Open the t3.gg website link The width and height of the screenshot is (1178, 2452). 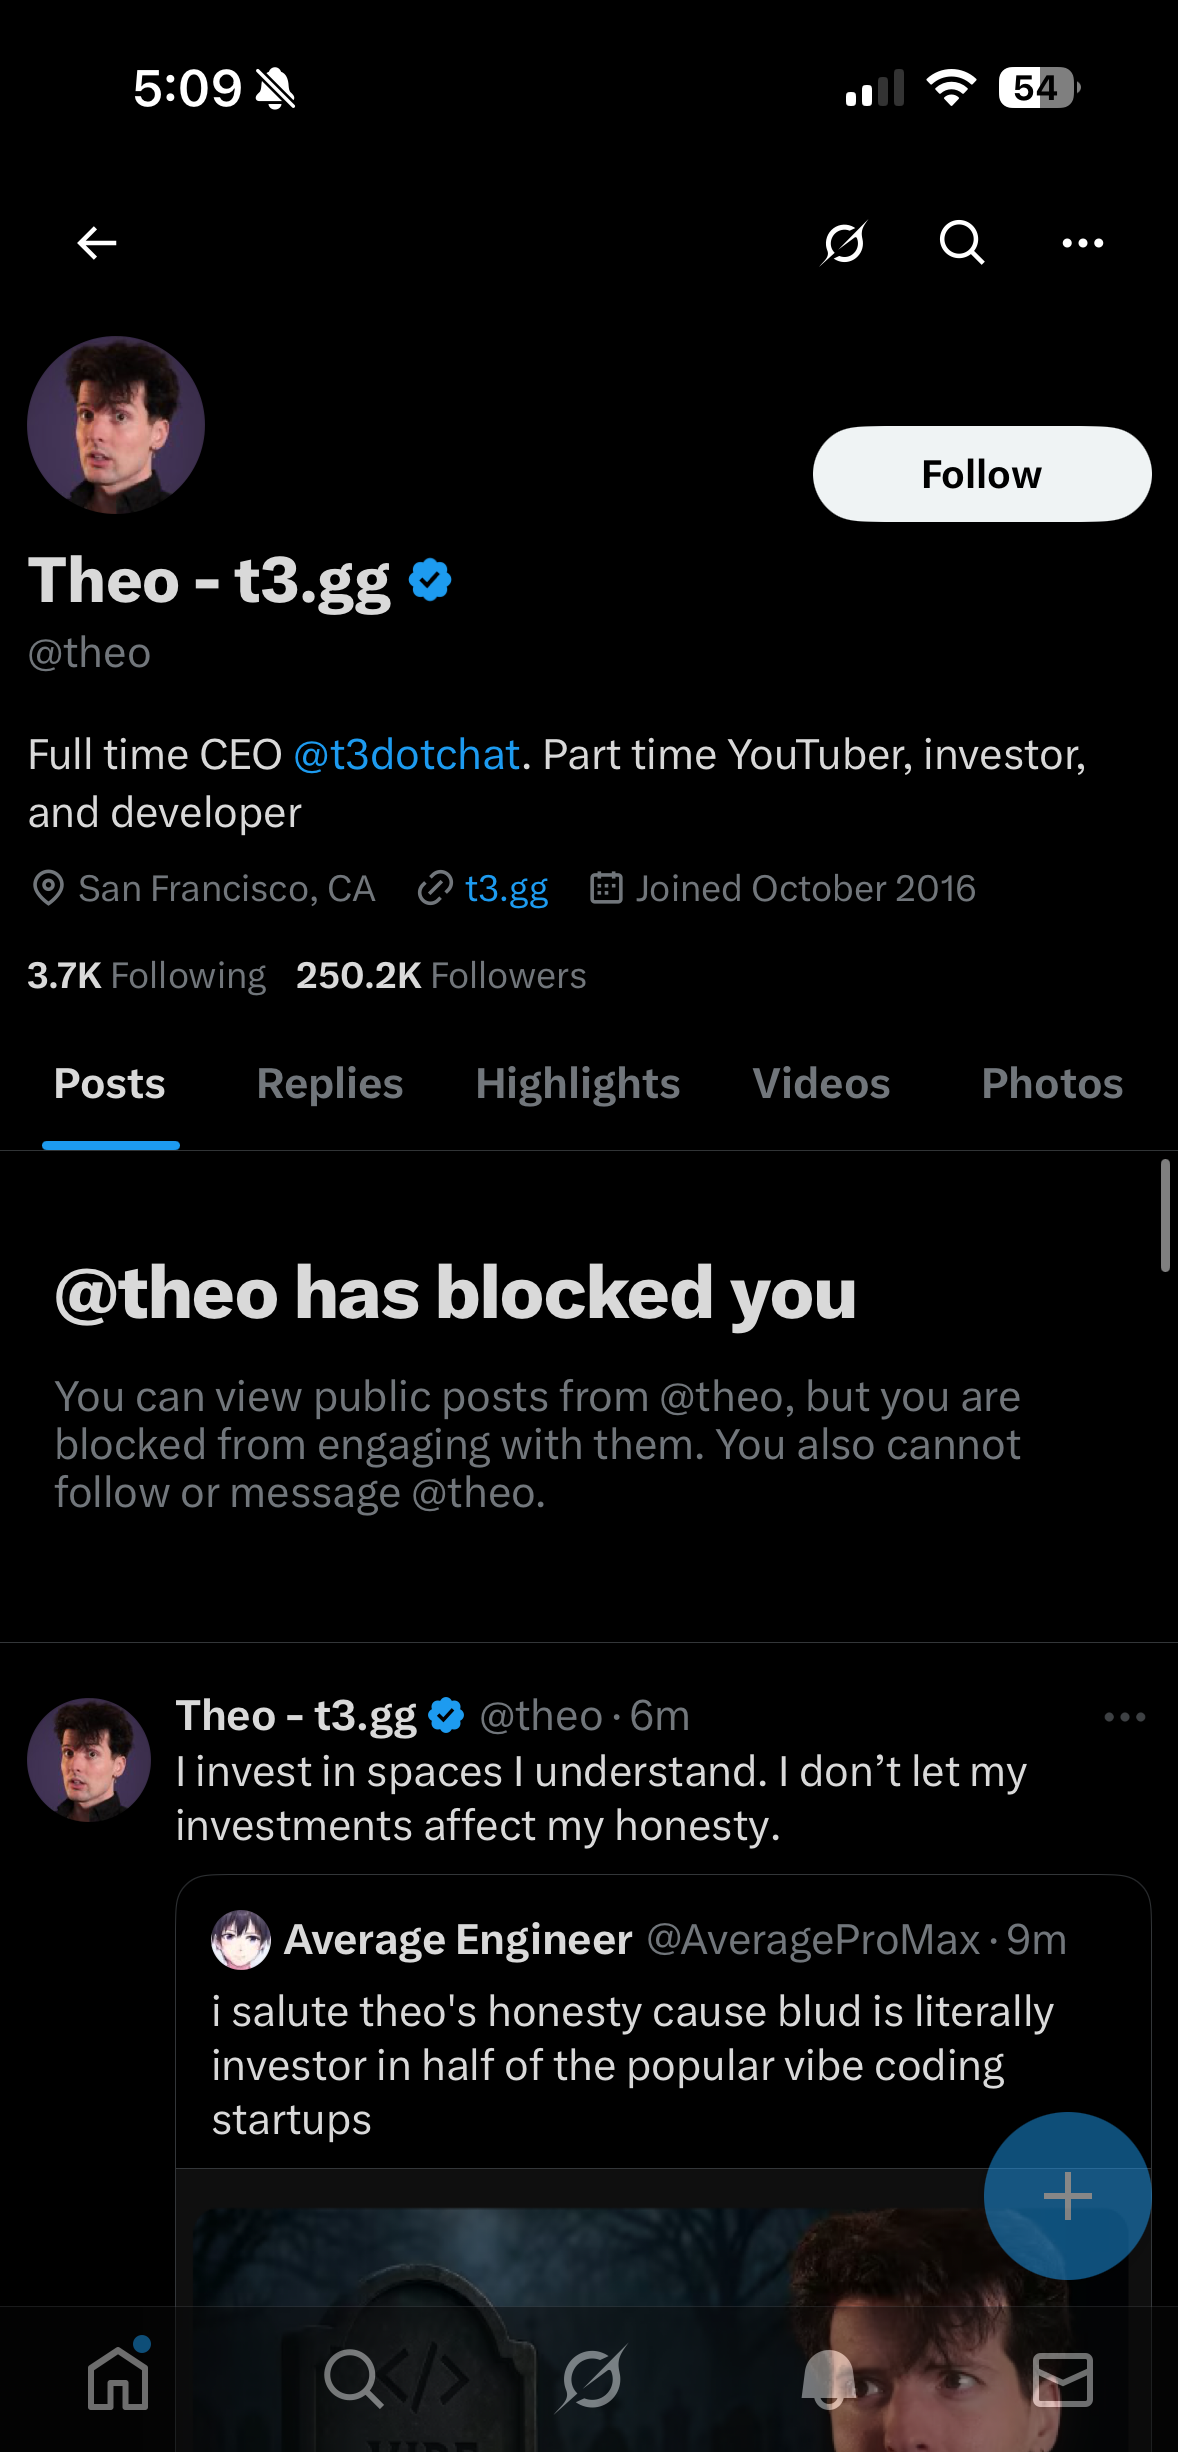[506, 888]
